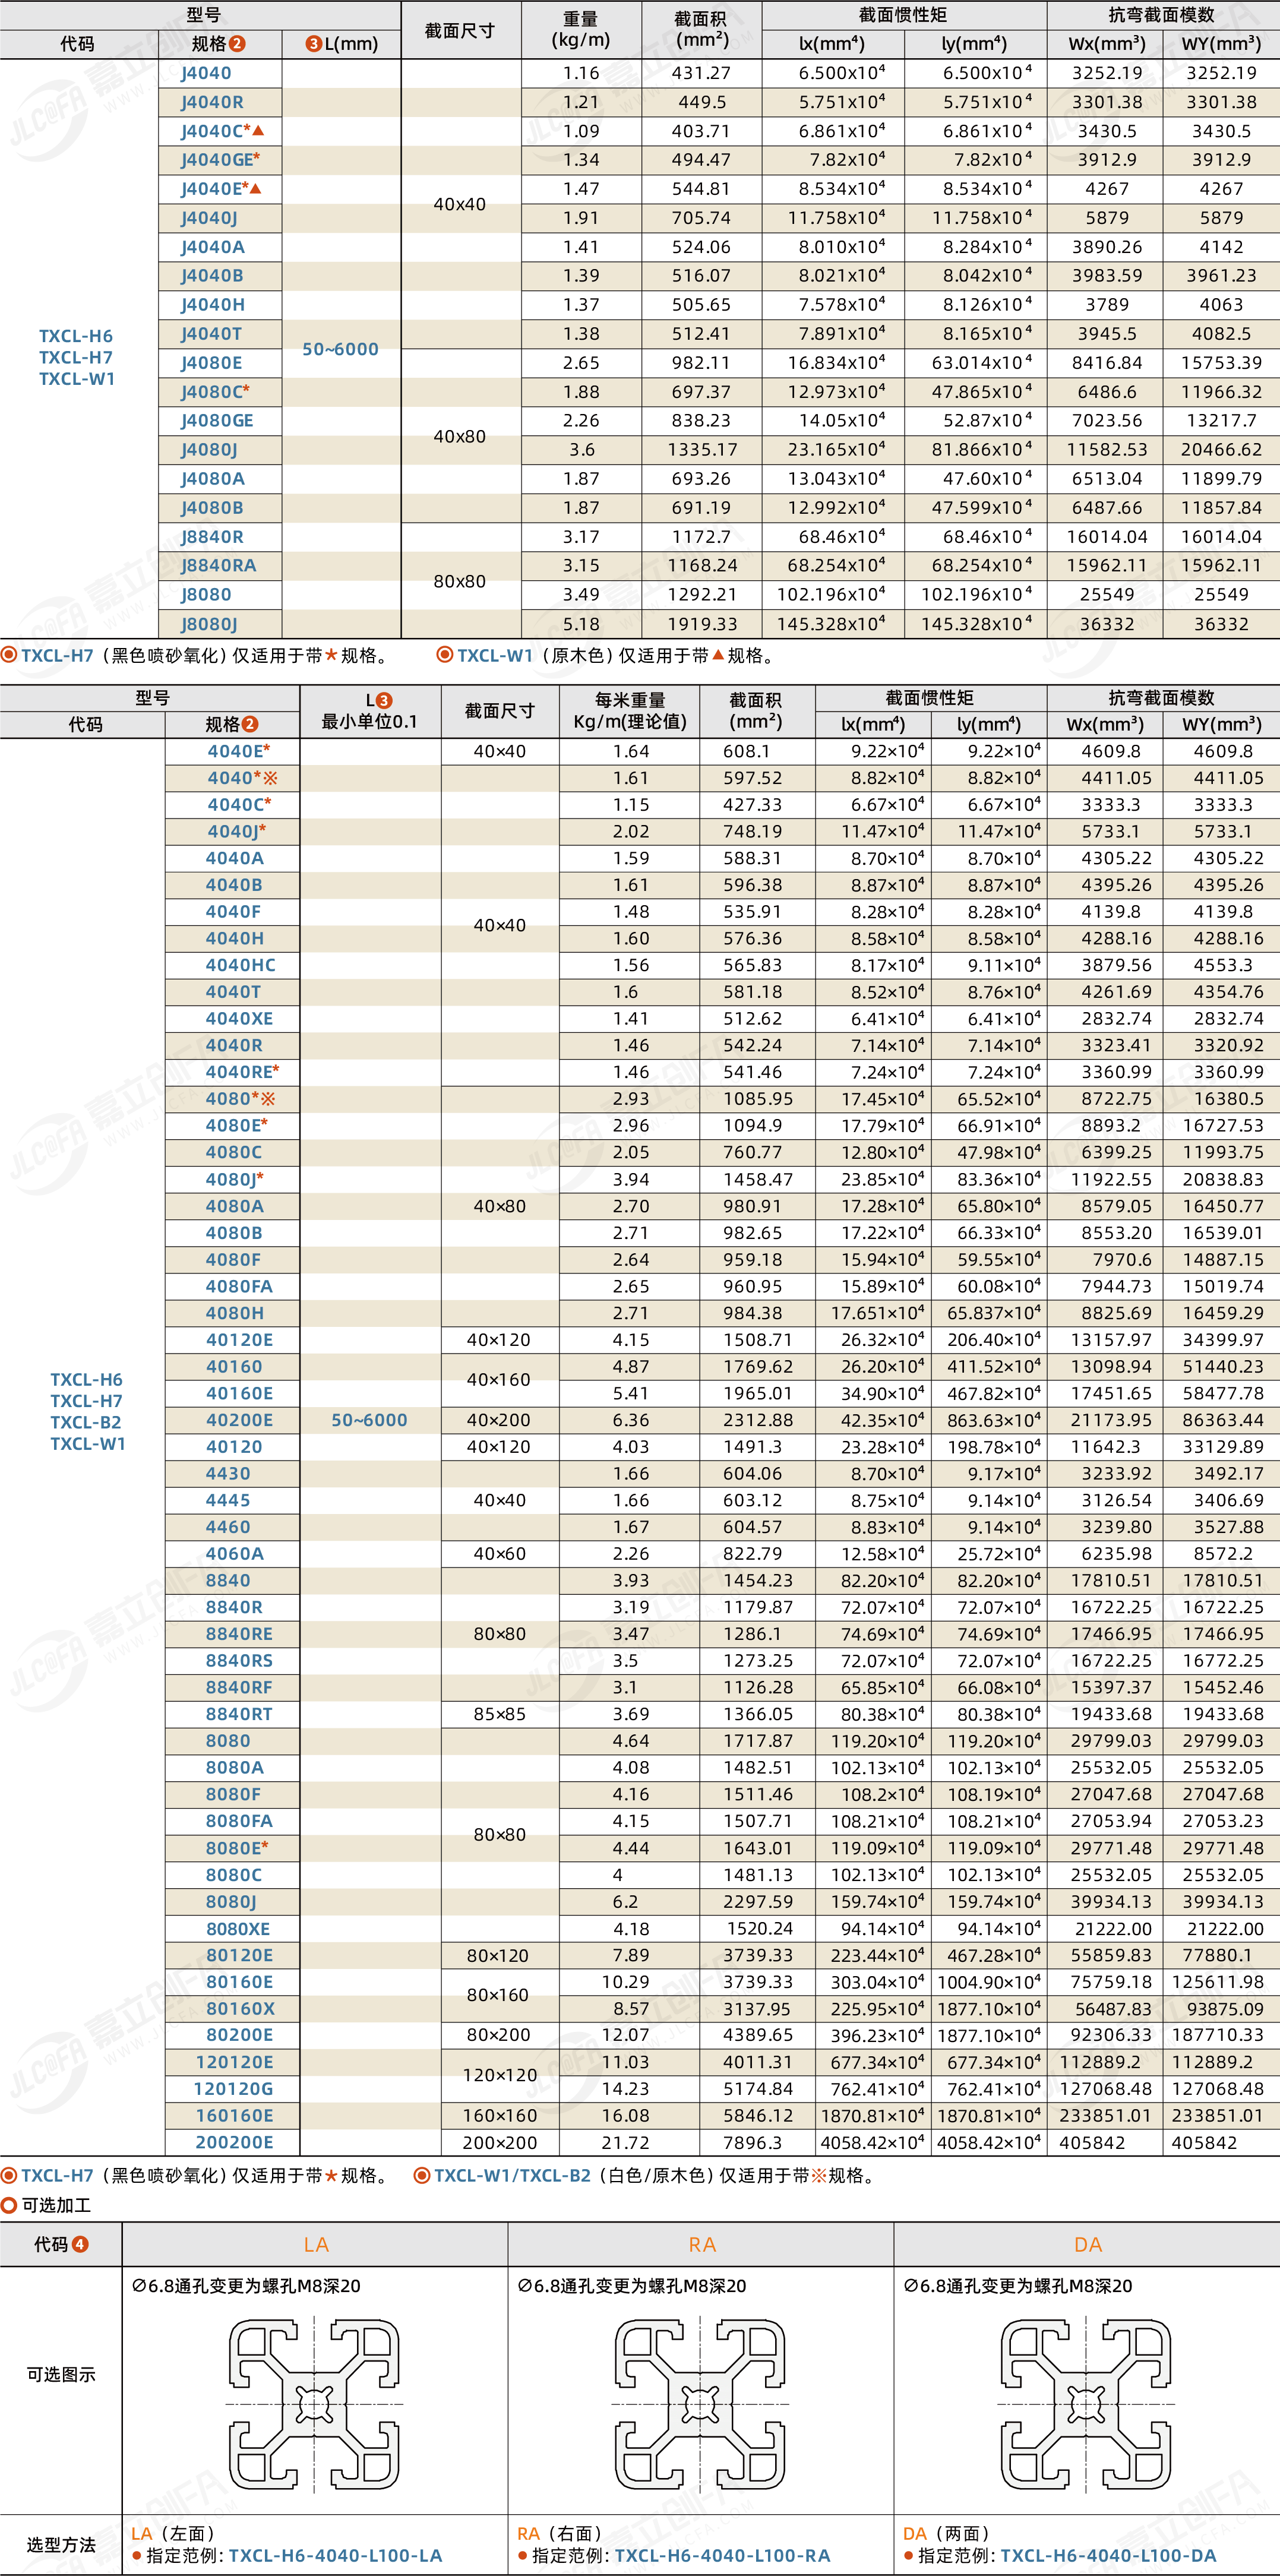Click spec code J4040J
The width and height of the screenshot is (1280, 2576).
click(x=209, y=218)
